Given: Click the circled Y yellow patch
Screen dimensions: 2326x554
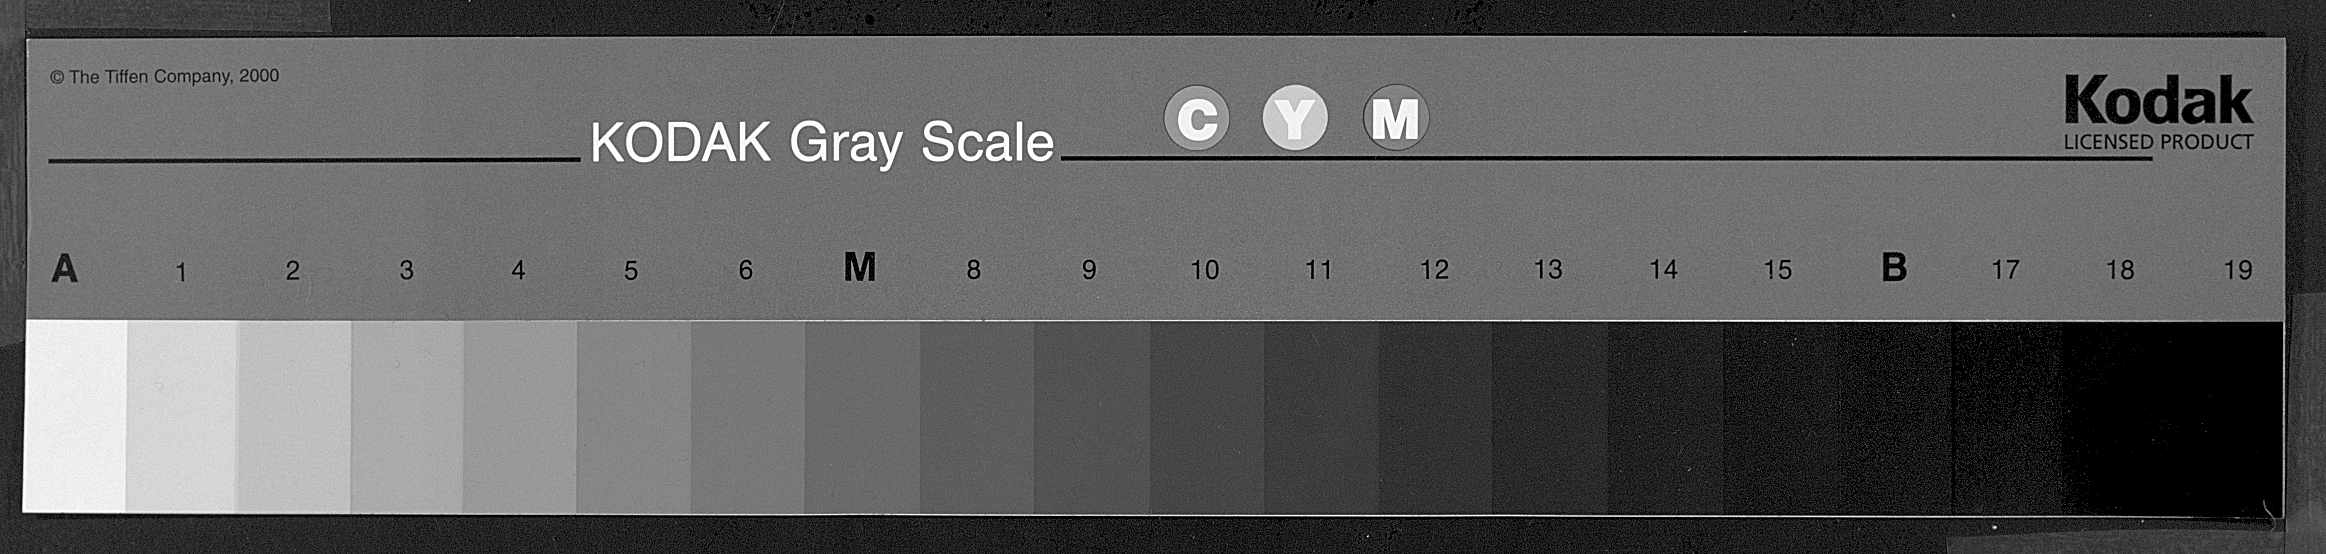Looking at the screenshot, I should coord(1295,119).
